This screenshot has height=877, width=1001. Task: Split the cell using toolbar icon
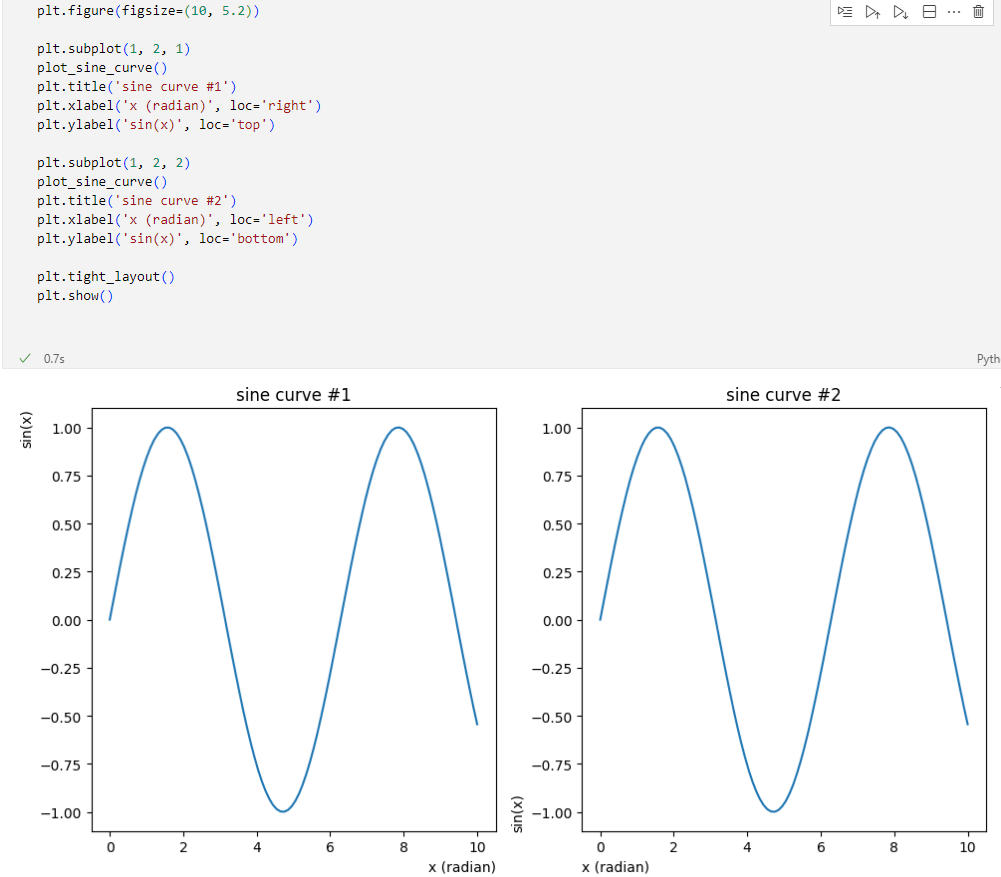coord(928,12)
